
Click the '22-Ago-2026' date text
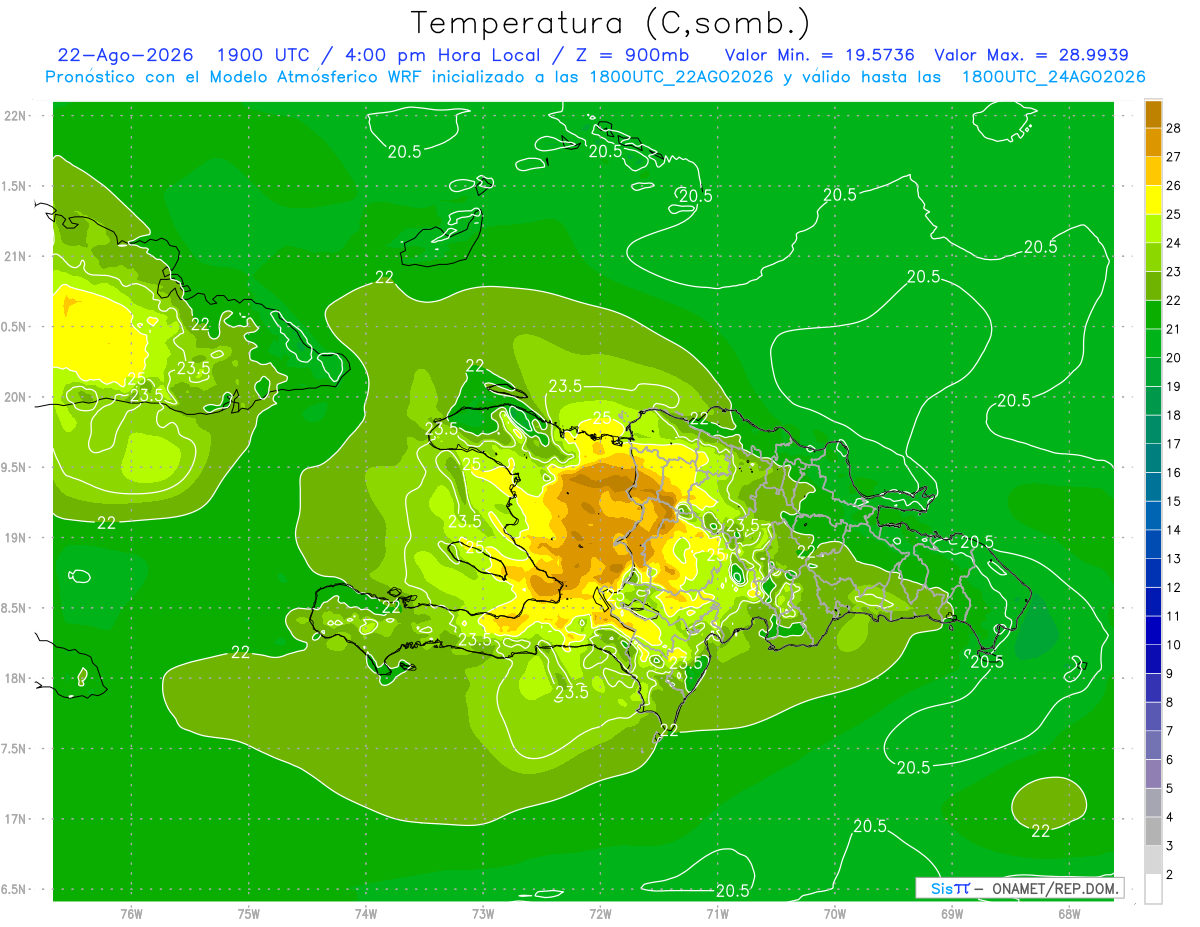tap(126, 55)
